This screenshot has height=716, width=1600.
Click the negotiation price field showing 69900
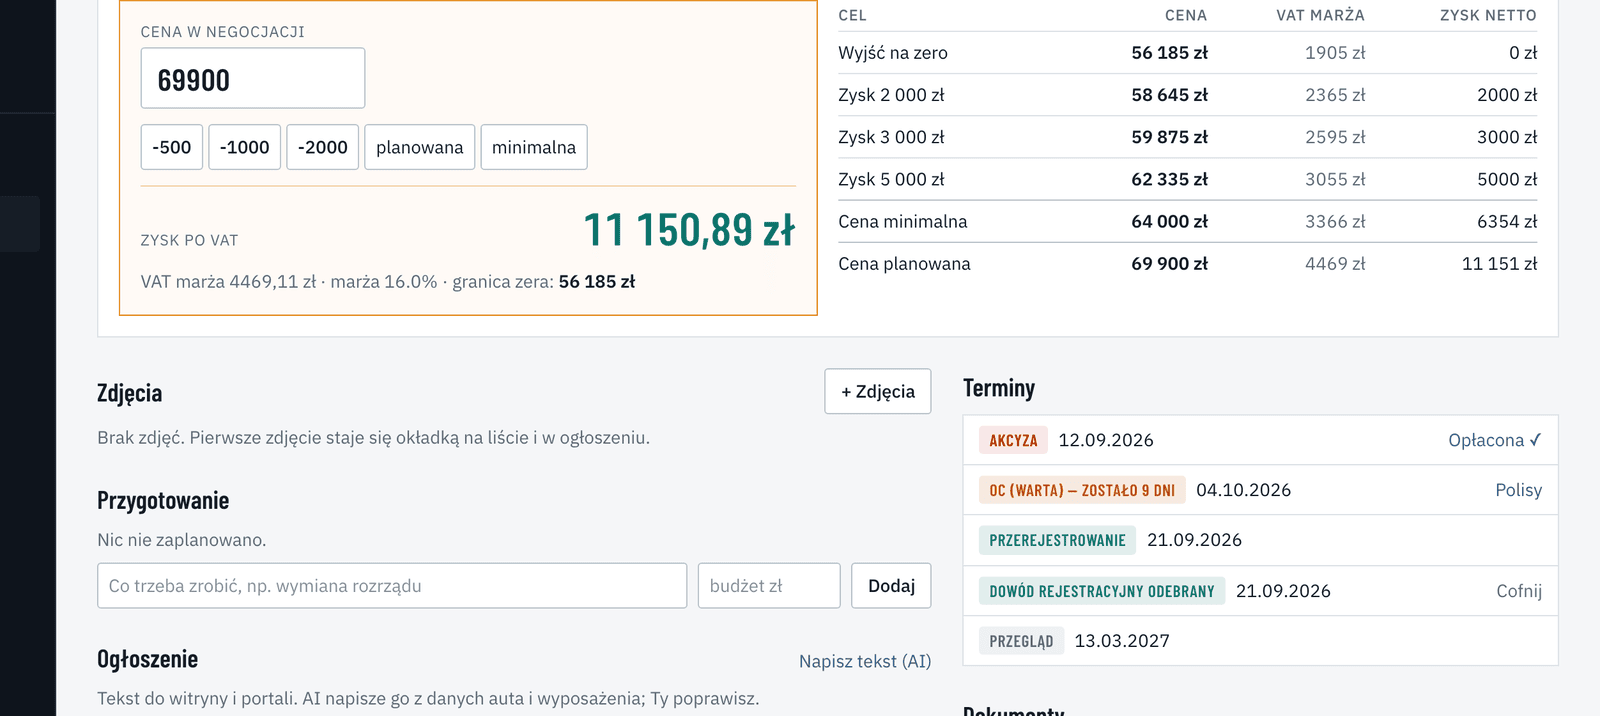pos(253,78)
